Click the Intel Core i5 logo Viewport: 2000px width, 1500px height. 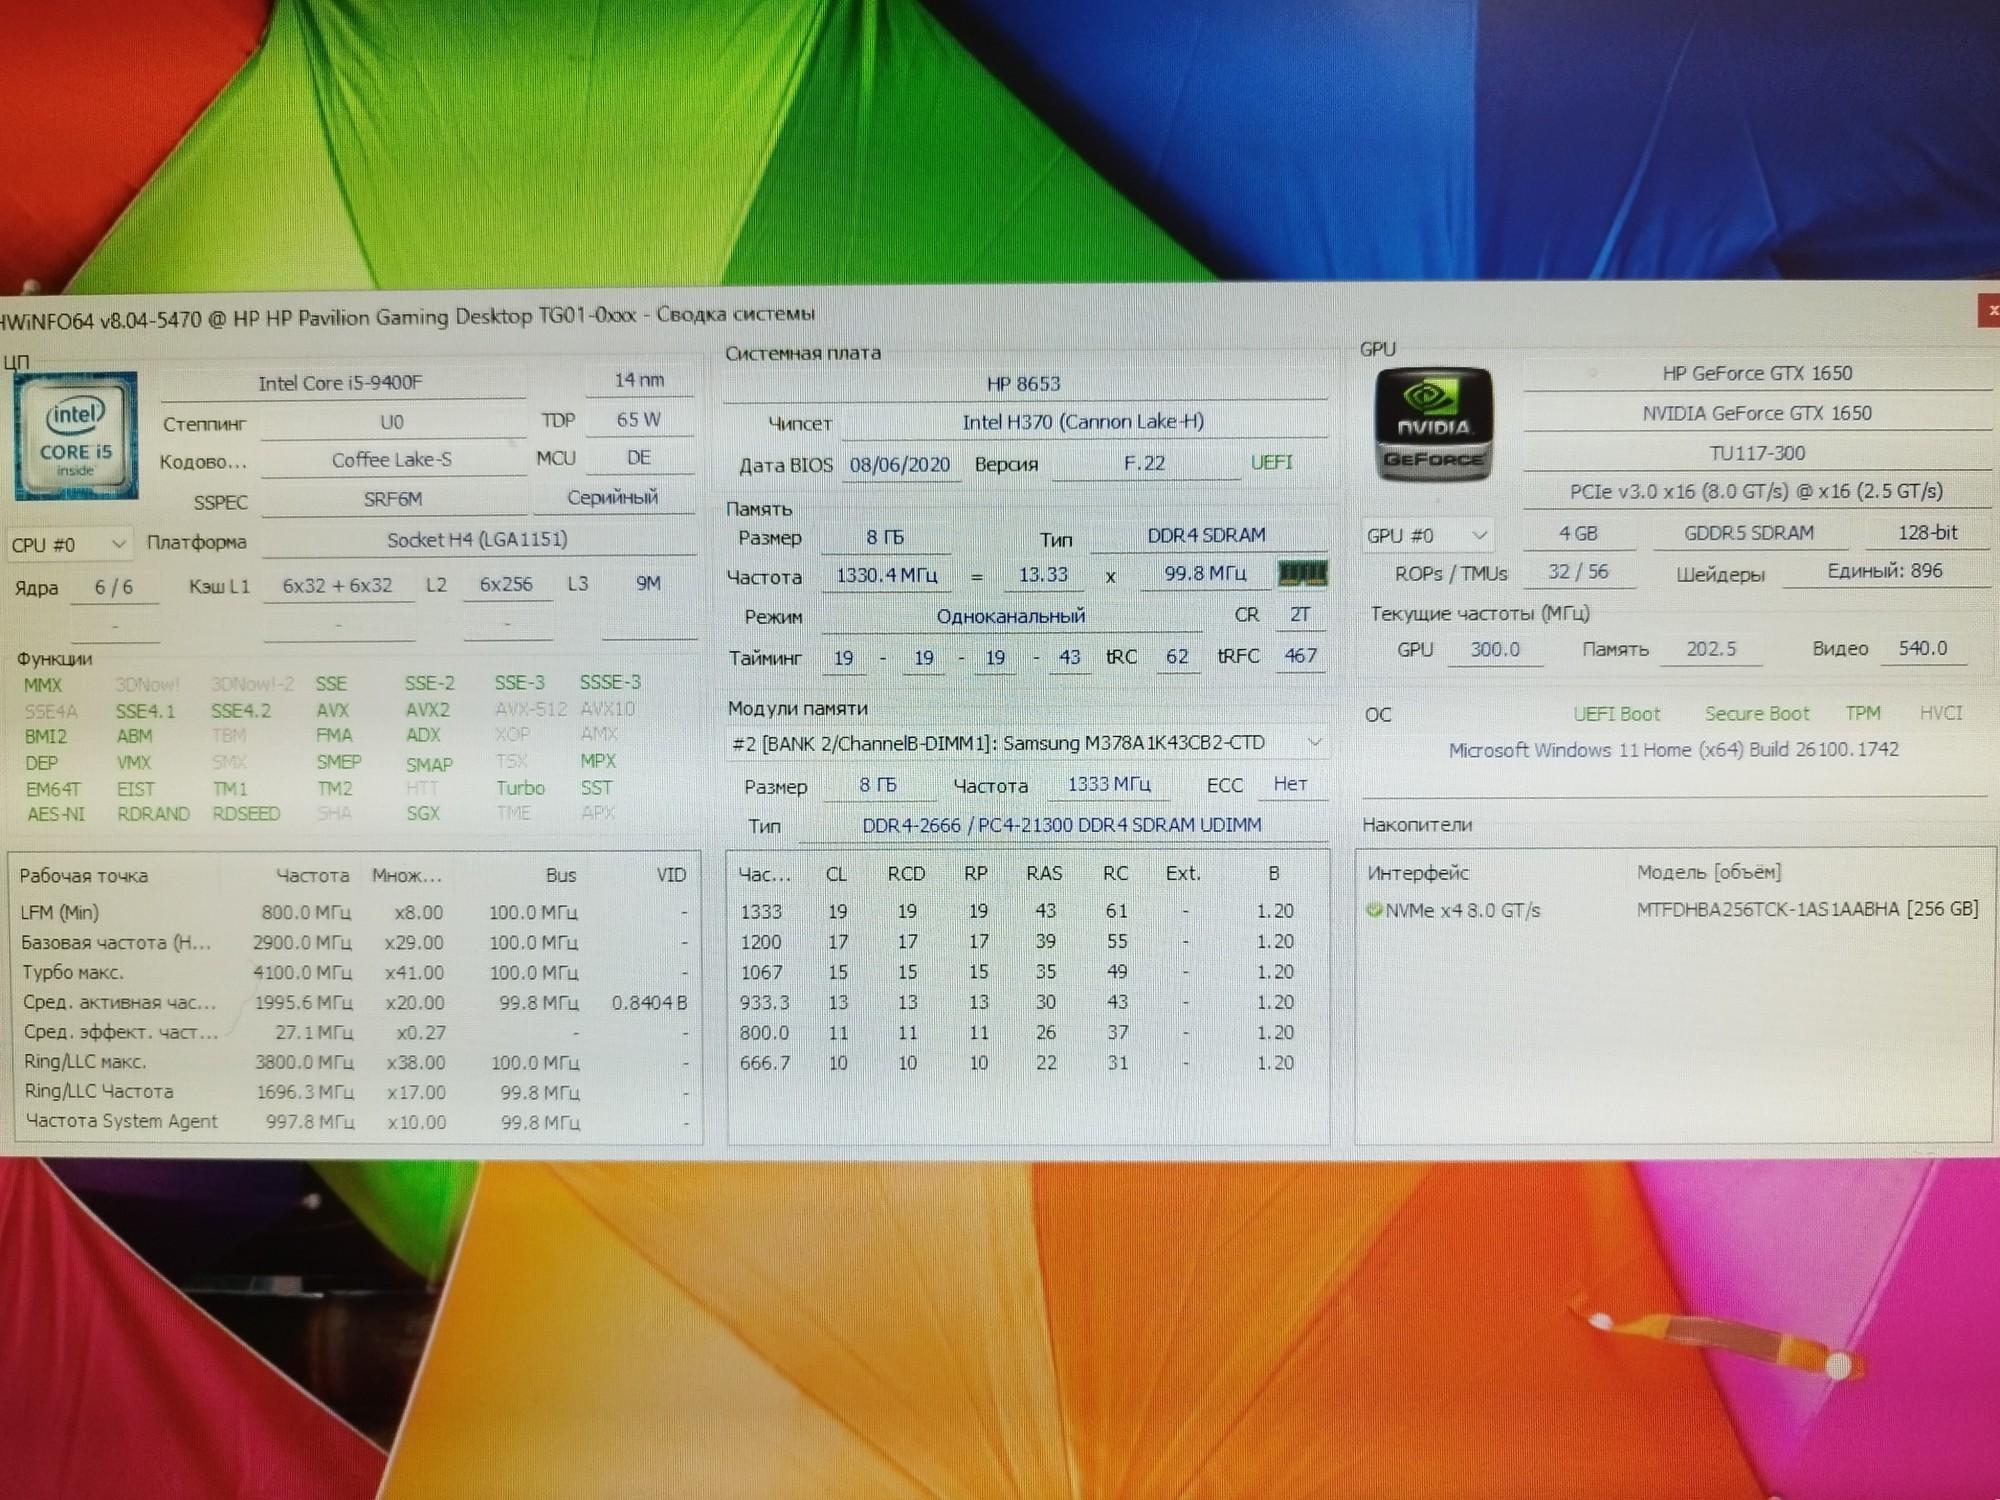(x=76, y=436)
